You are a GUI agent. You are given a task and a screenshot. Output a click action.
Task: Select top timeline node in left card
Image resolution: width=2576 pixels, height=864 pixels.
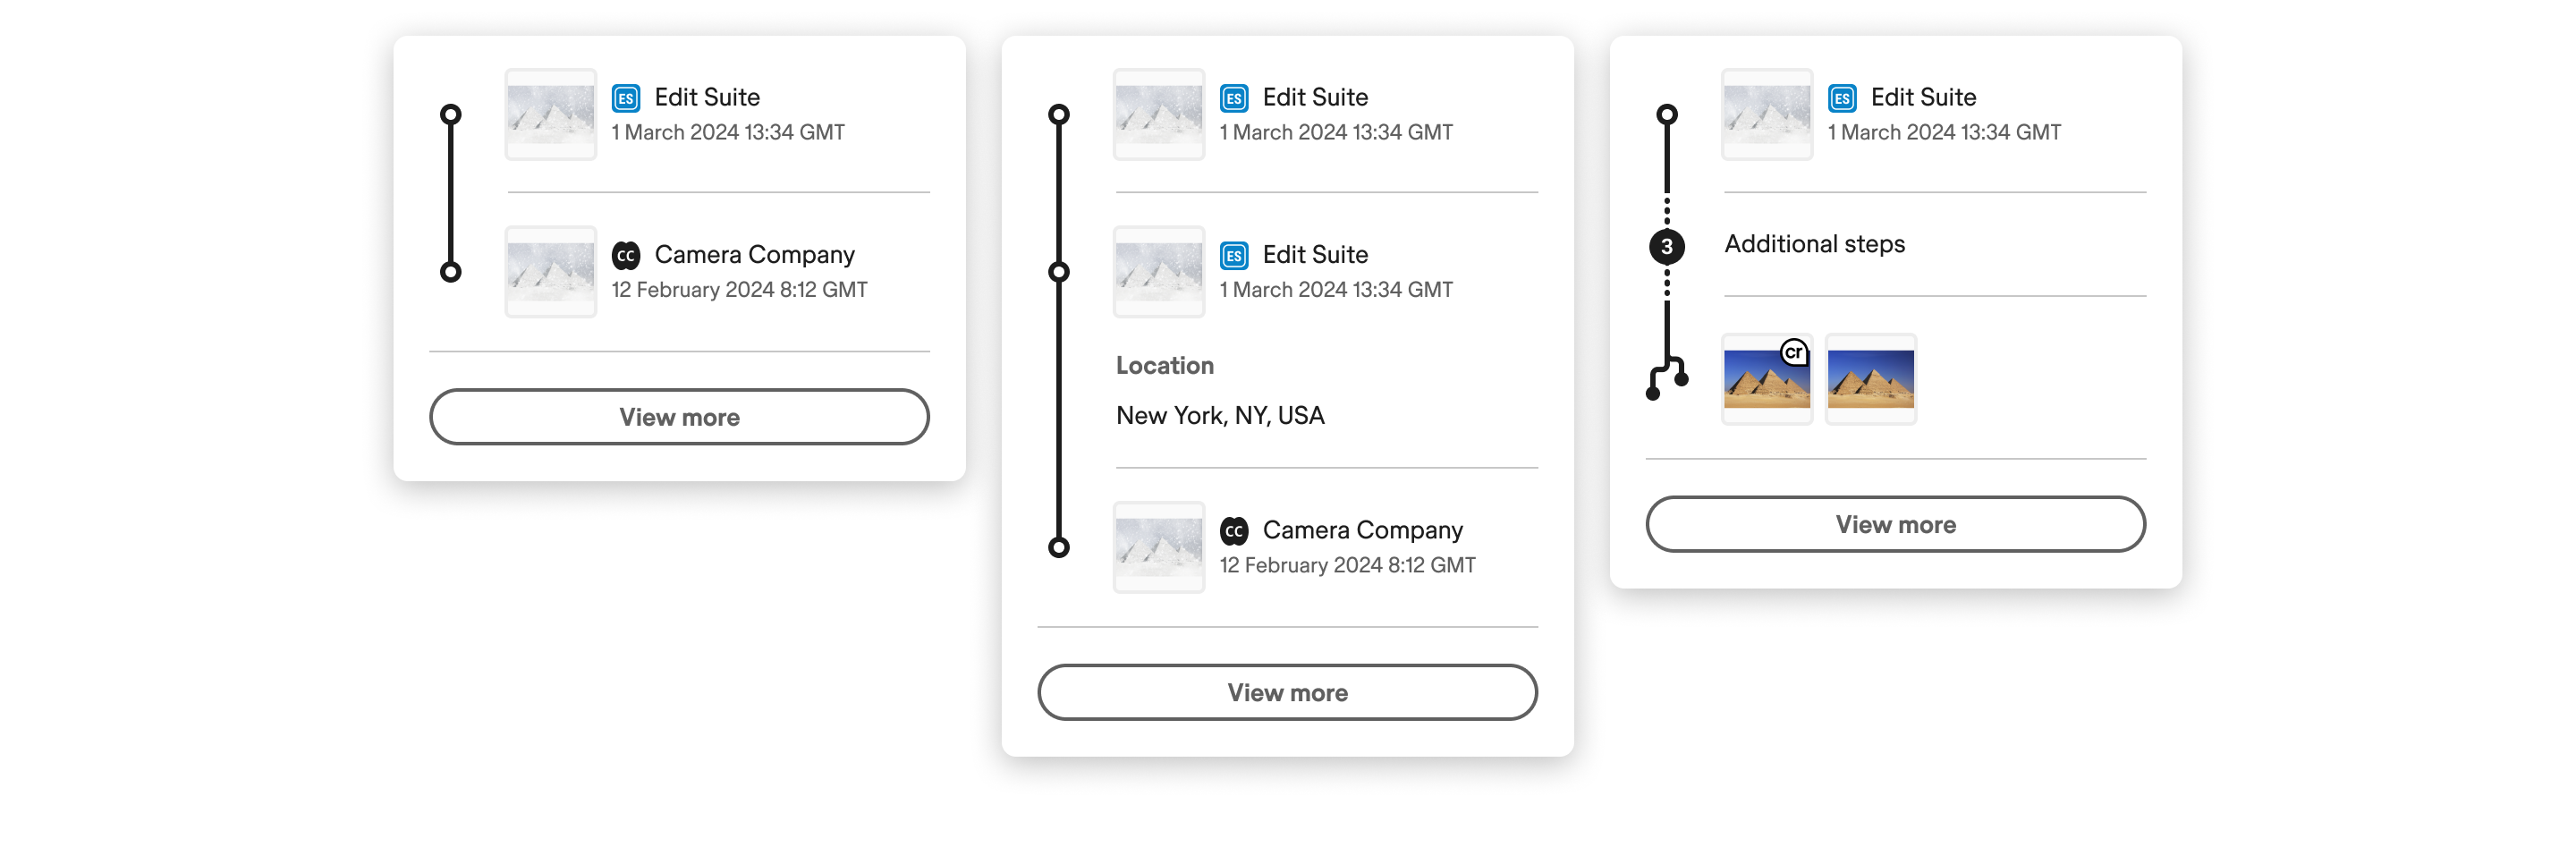pyautogui.click(x=451, y=114)
